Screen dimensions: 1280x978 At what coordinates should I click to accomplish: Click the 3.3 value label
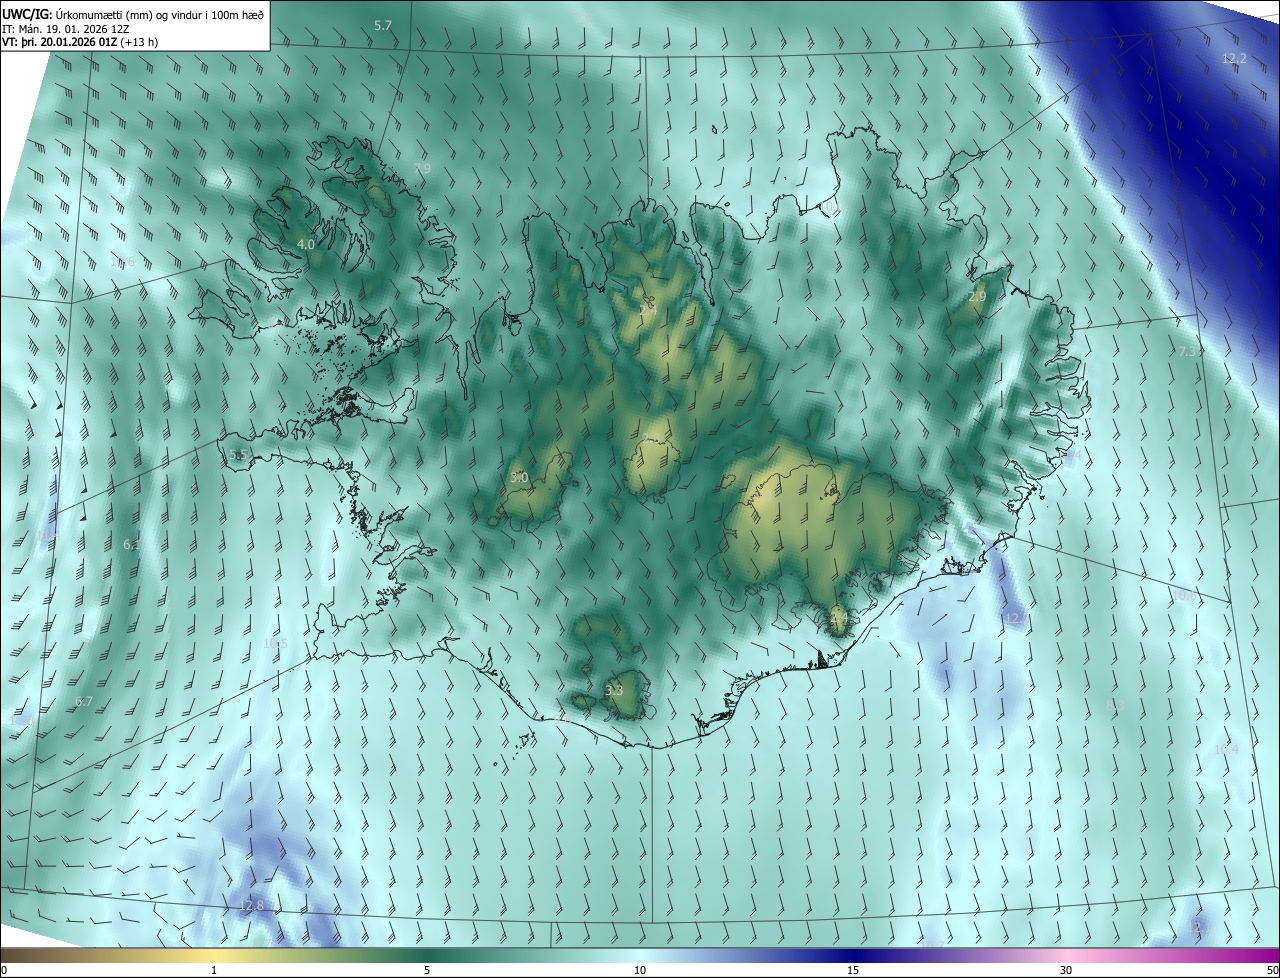coord(614,690)
